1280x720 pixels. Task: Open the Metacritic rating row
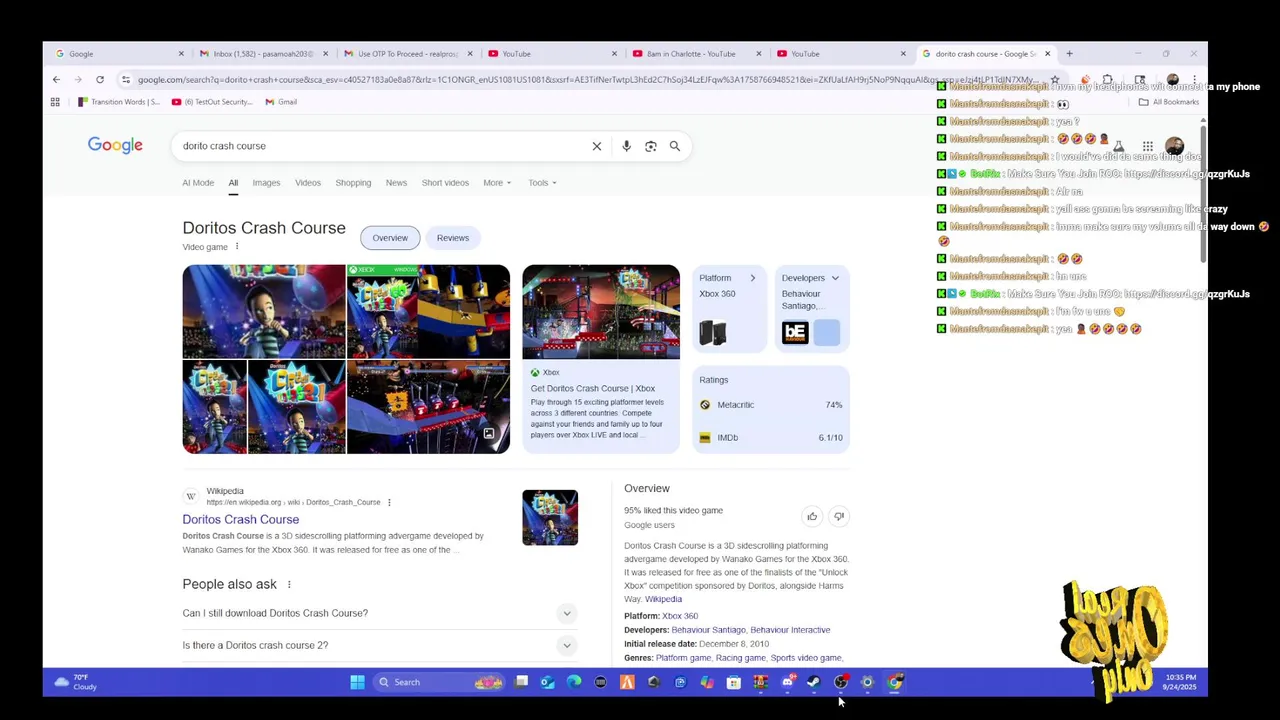coord(771,405)
